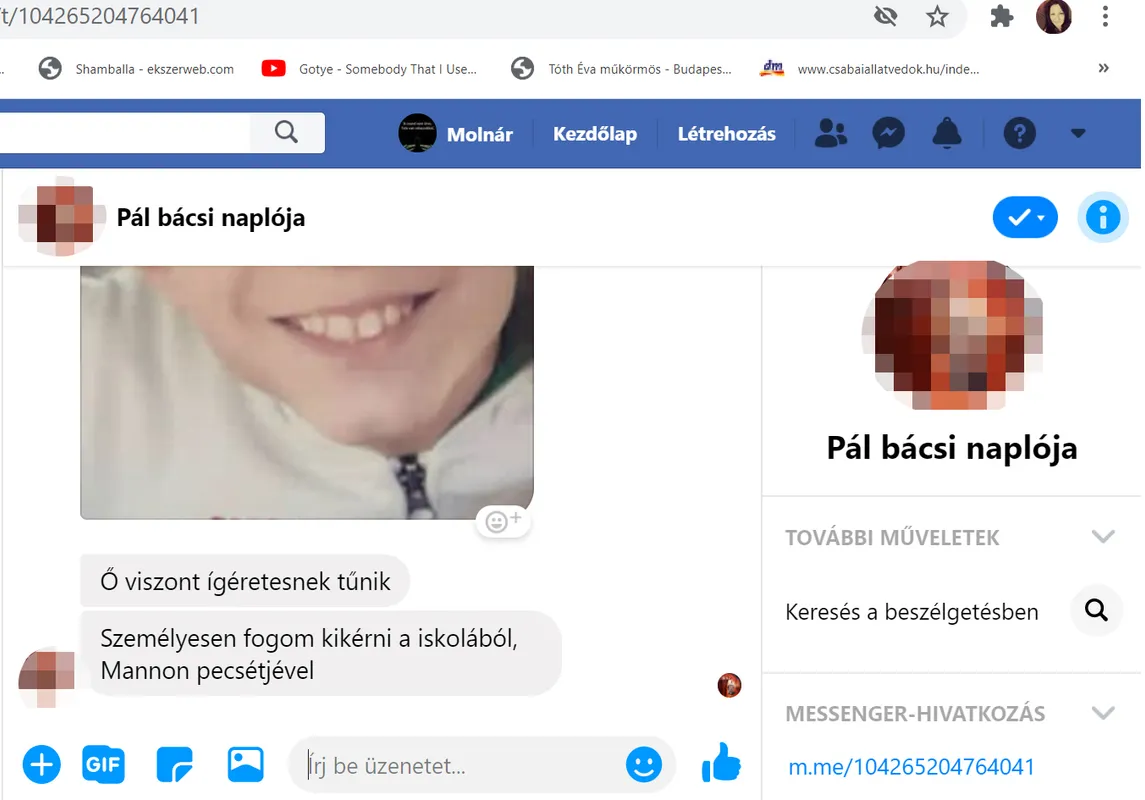Click the thumbs-up like send button
The image size is (1145, 800).
coord(721,765)
